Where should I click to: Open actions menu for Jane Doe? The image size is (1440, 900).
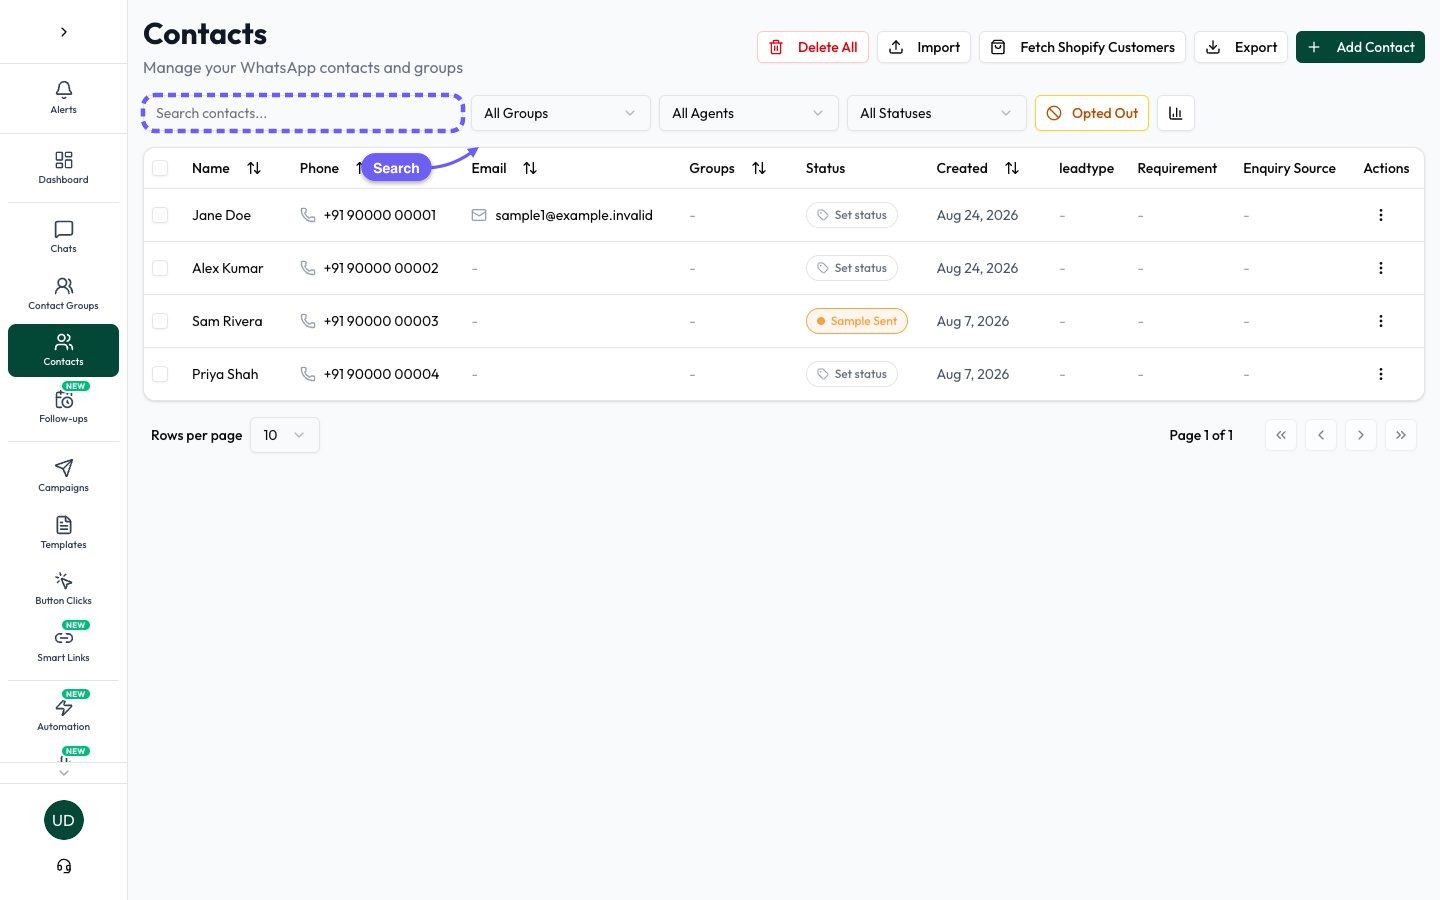tap(1381, 215)
